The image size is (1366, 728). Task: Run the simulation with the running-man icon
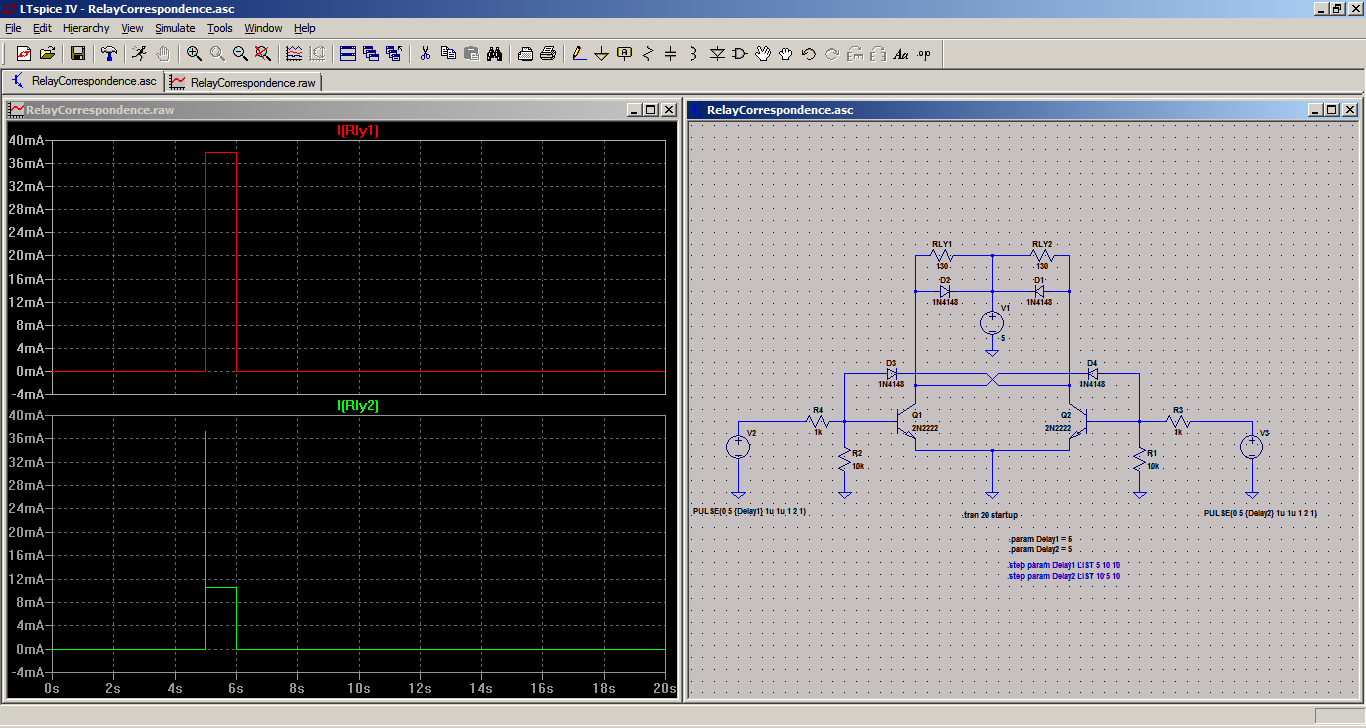[x=139, y=53]
